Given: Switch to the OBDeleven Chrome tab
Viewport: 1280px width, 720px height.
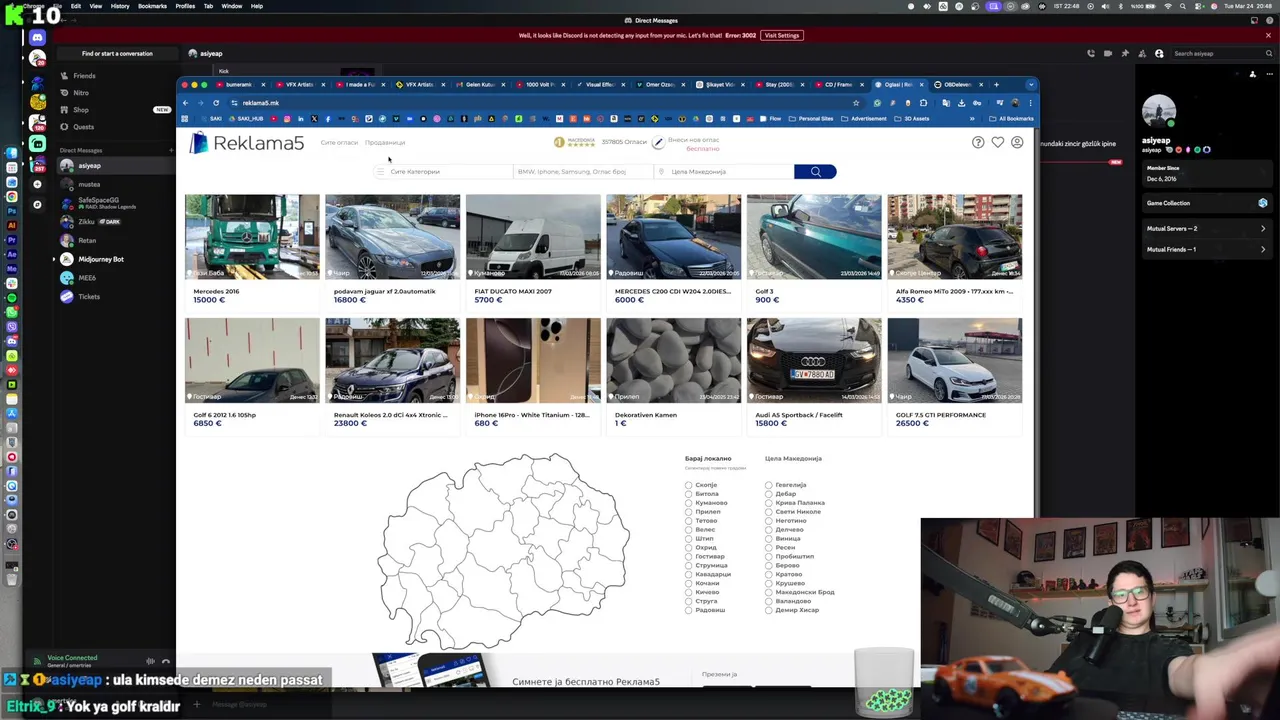Looking at the screenshot, I should pyautogui.click(x=960, y=85).
